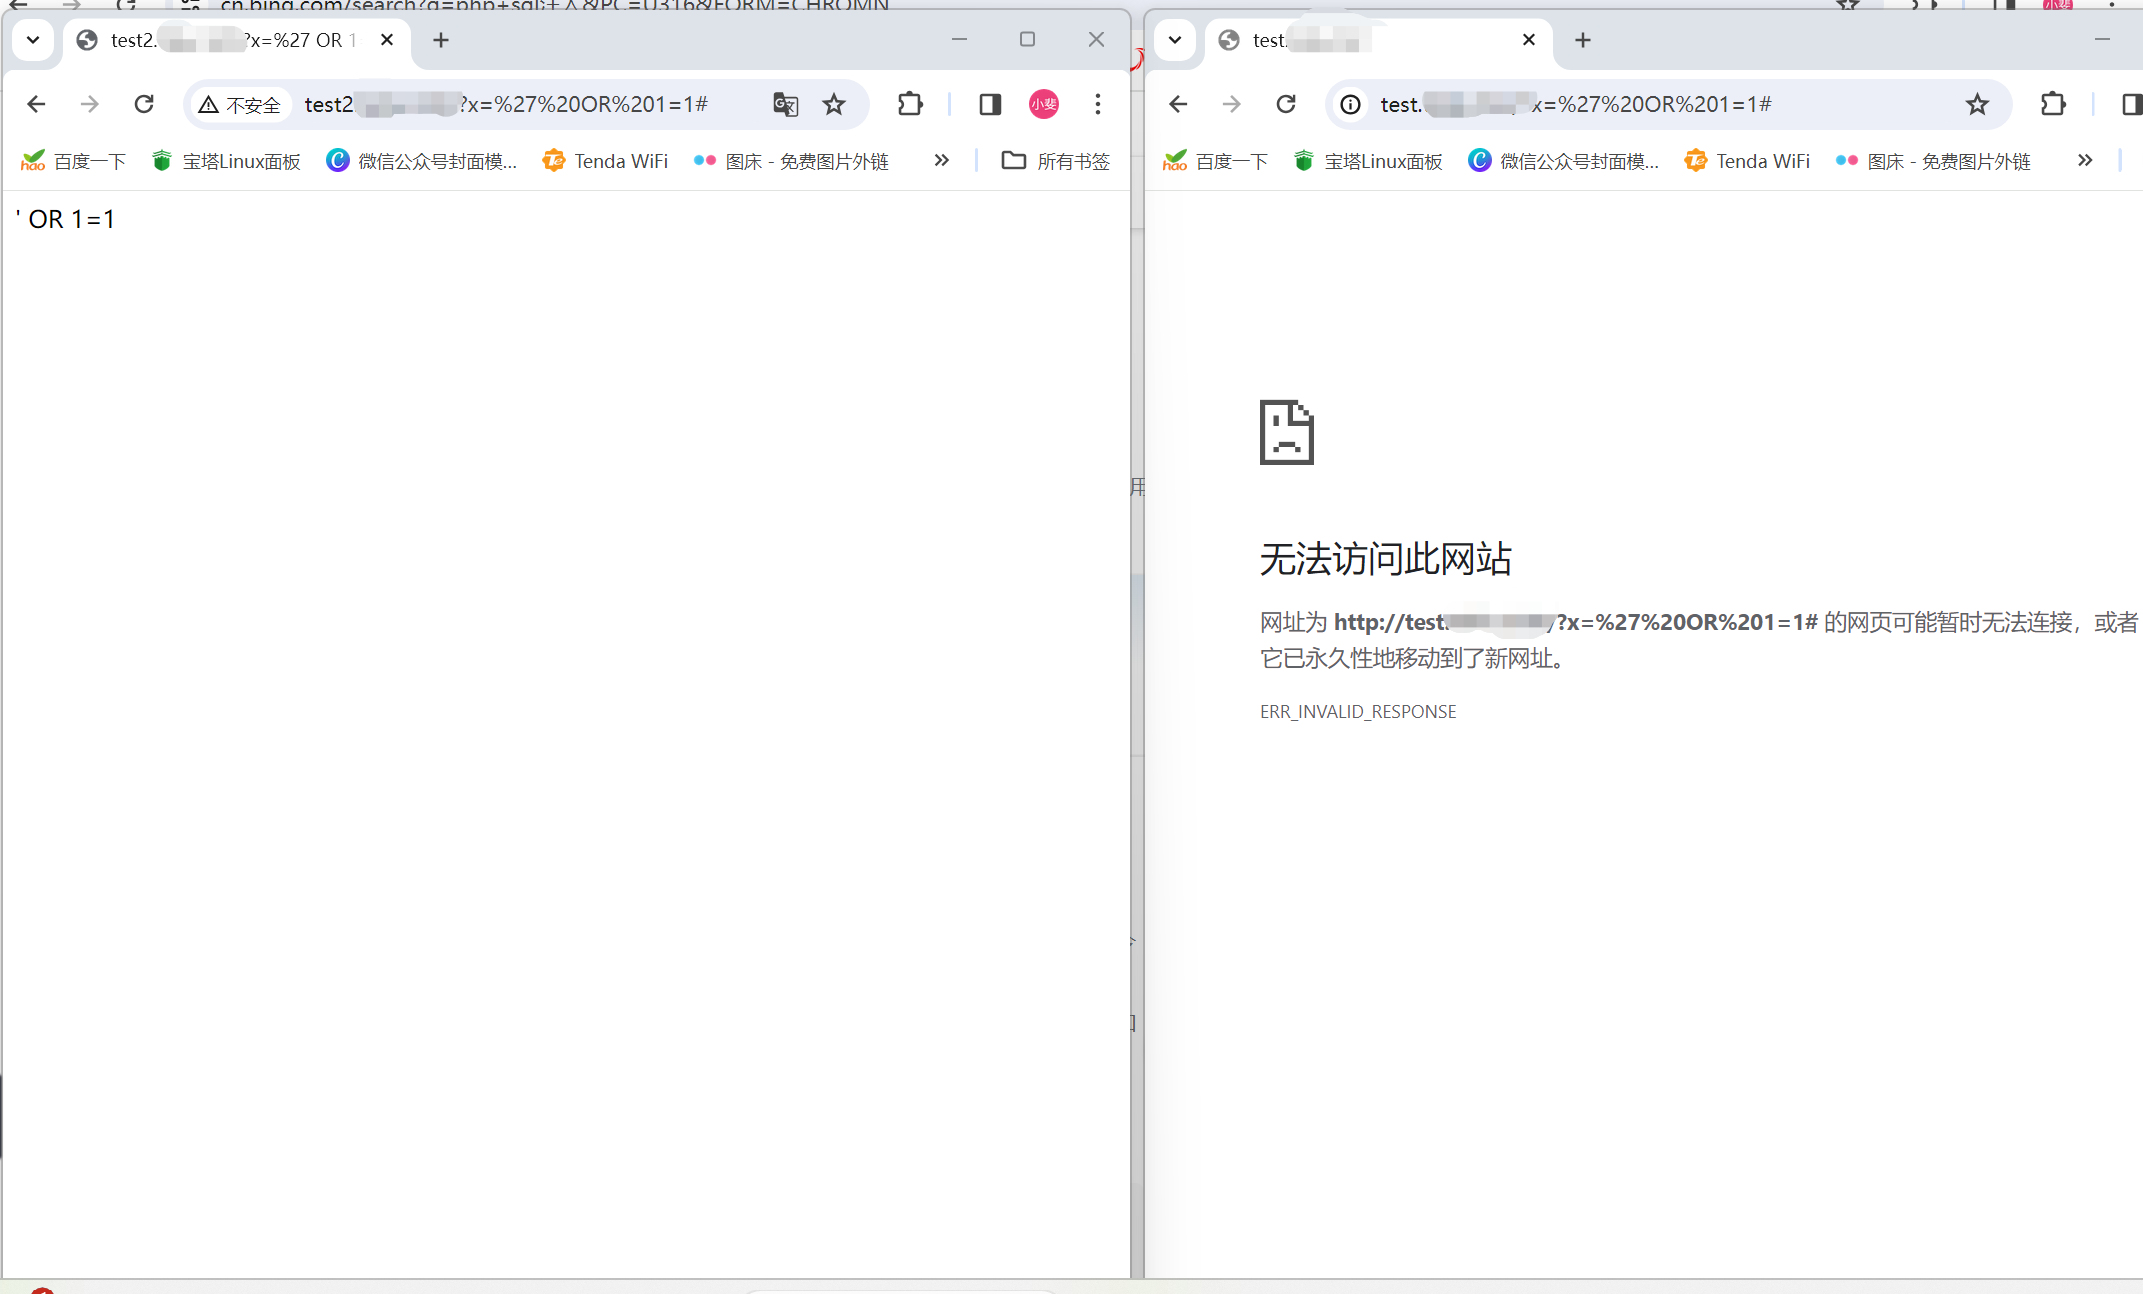Screen dimensions: 2143x1294
Task: Open Extensions puzzle icon in right window
Action: pyautogui.click(x=2053, y=104)
